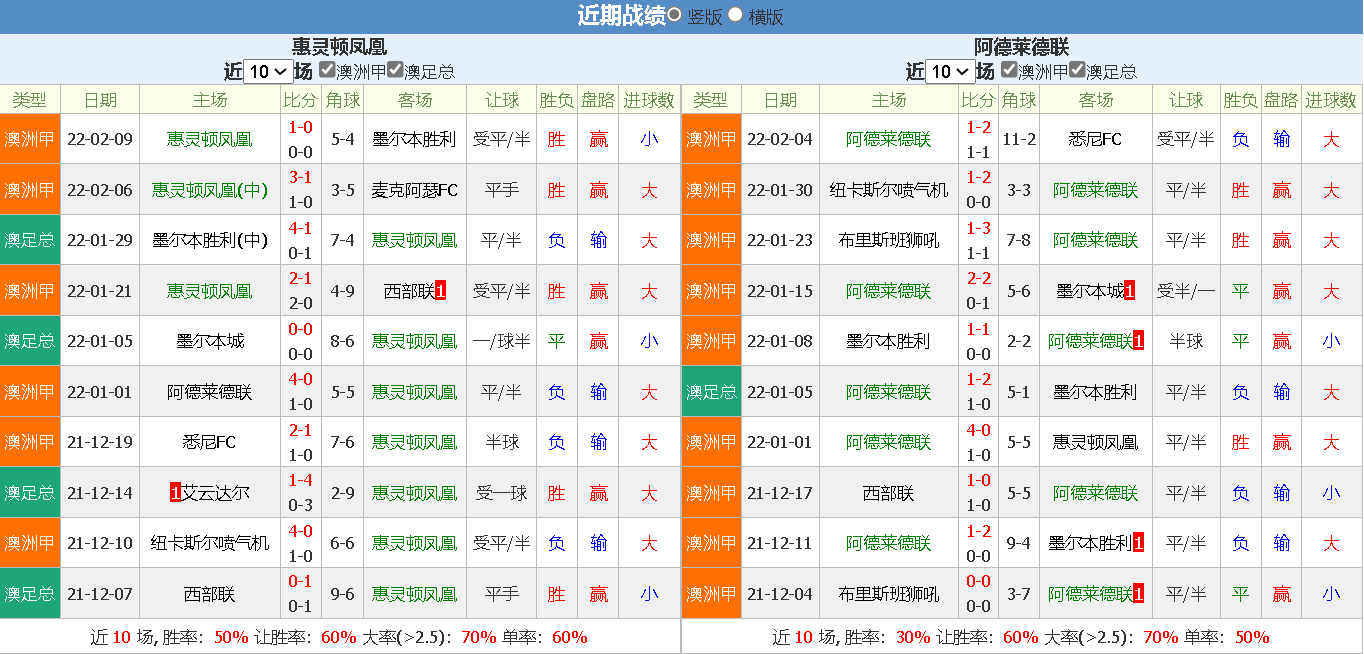Toggle 澳洲甲 checkbox under 阿德莱德联 heading

1009,70
